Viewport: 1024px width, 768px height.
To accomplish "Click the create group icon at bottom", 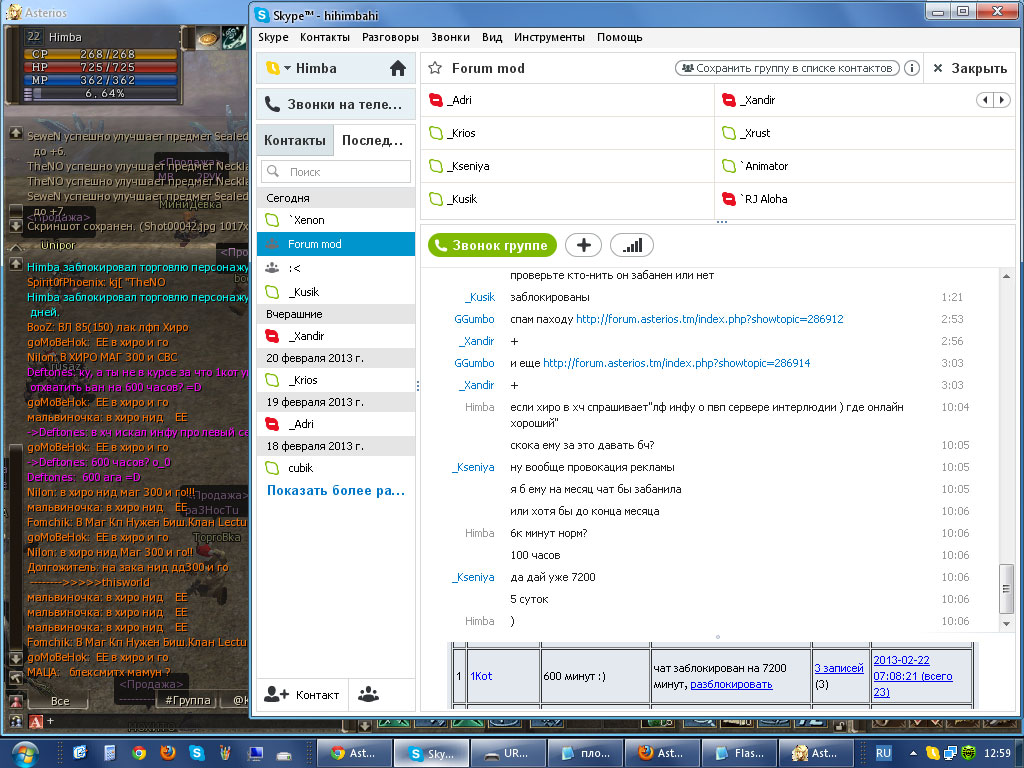I will (368, 694).
